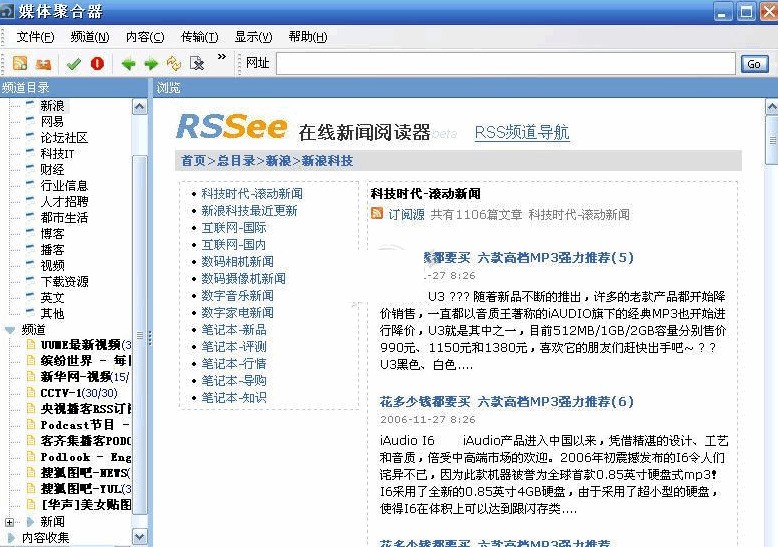Viewport: 778px width, 547px height.
Task: Open the 频道(N) menu
Action: pyautogui.click(x=90, y=37)
